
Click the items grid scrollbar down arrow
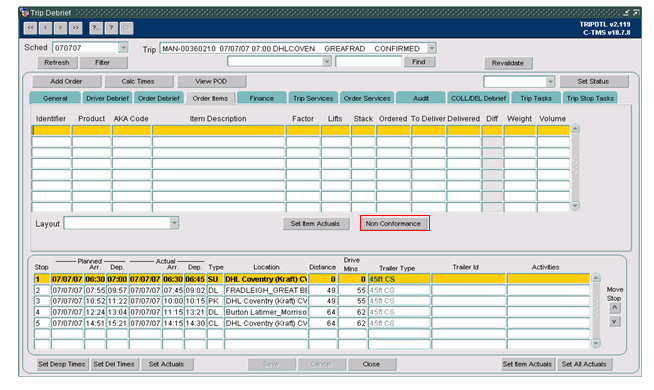[x=575, y=206]
